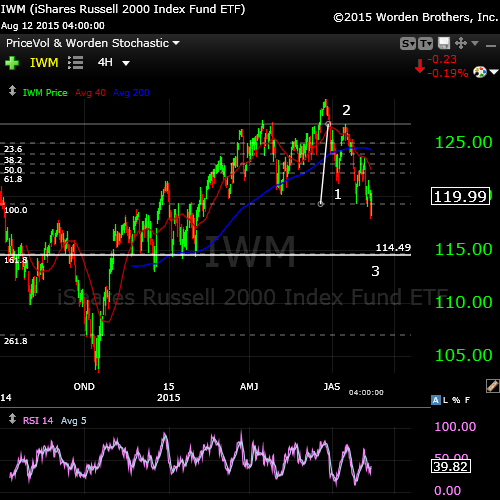This screenshot has width=500, height=500.
Task: Click the 61.8 Fibonacci level label
Action: [x=13, y=179]
